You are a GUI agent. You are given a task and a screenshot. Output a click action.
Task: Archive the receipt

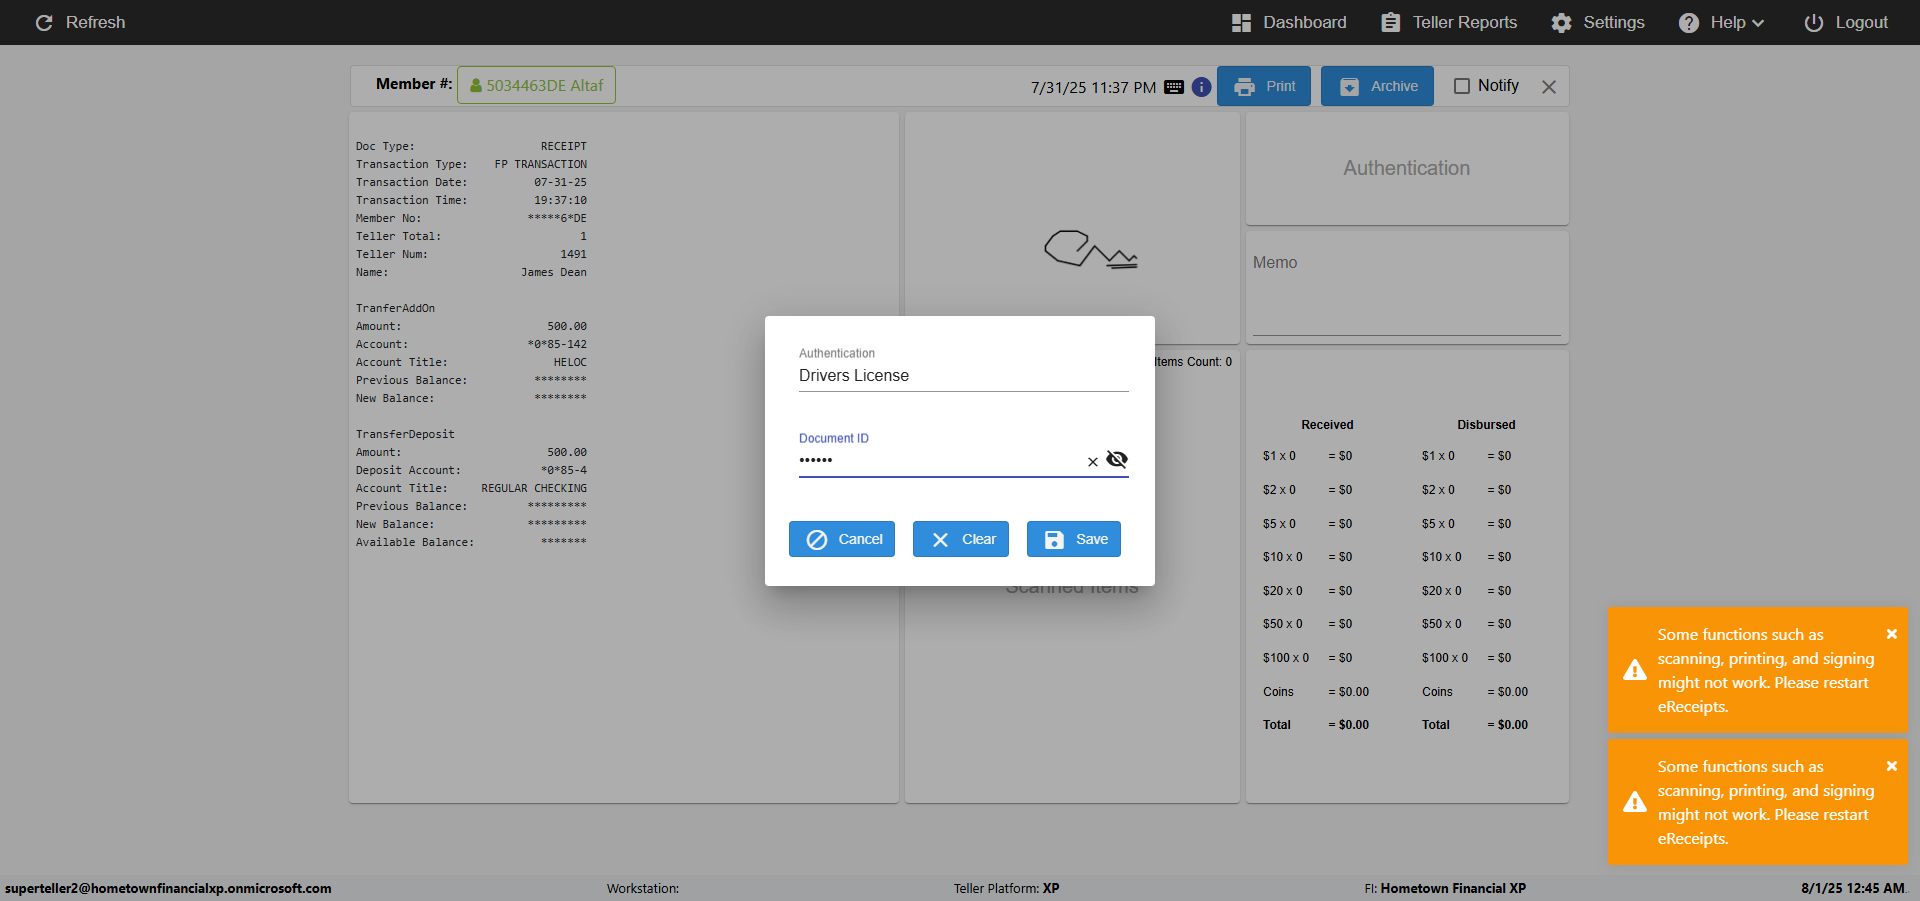1377,86
